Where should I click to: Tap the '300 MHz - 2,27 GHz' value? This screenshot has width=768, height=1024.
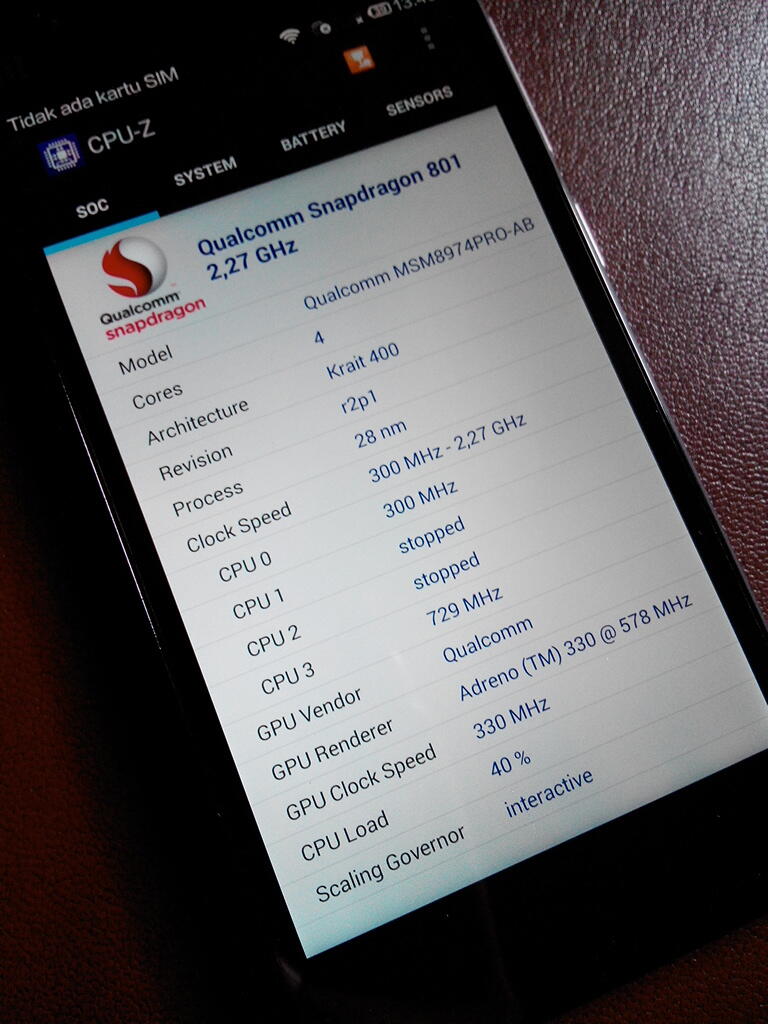(x=447, y=447)
